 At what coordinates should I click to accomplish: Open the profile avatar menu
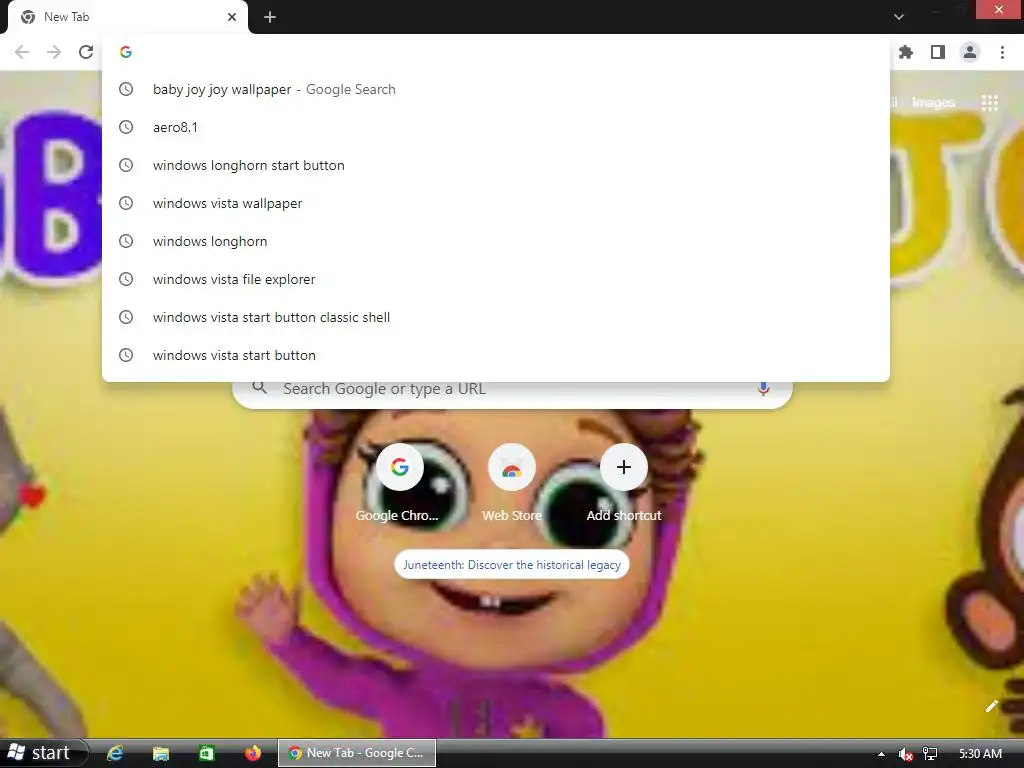[x=970, y=52]
